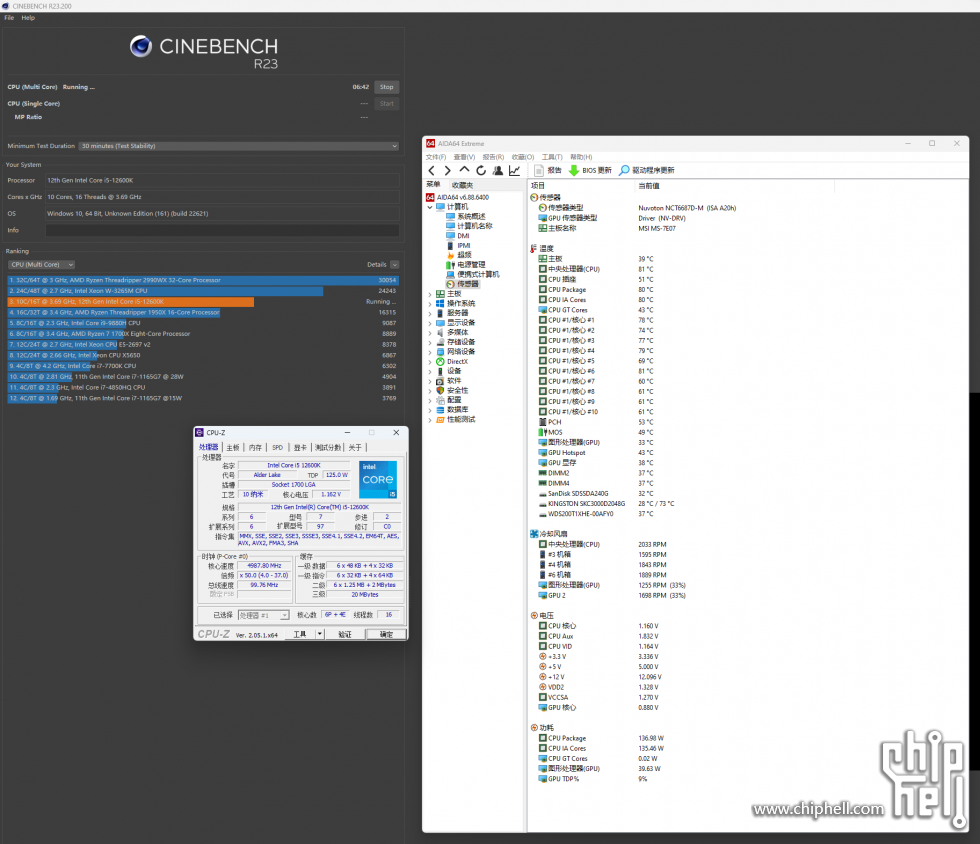Switch to CPU-Z 内存 tab

pyautogui.click(x=256, y=448)
